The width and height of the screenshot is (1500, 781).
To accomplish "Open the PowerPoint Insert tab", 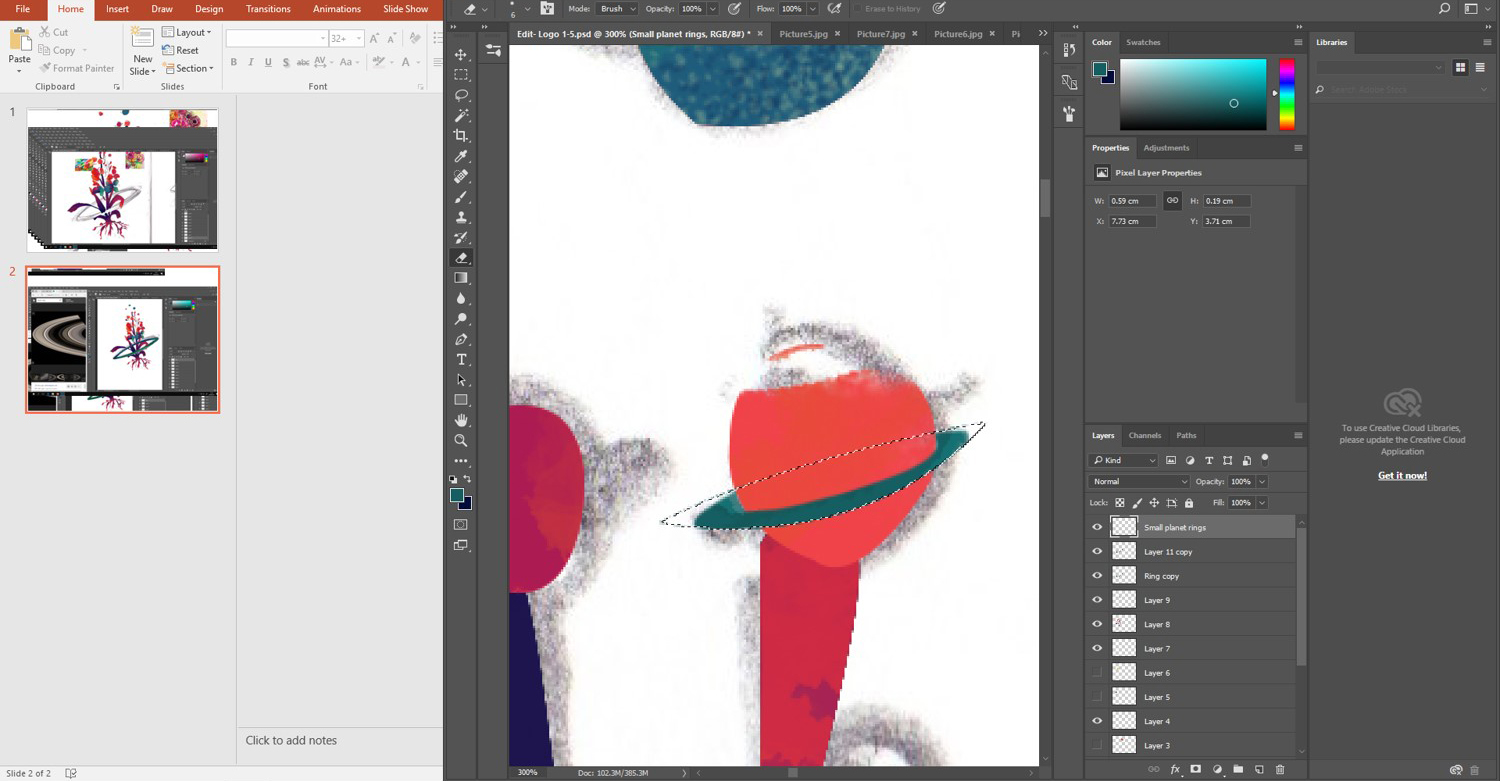I will tap(117, 9).
